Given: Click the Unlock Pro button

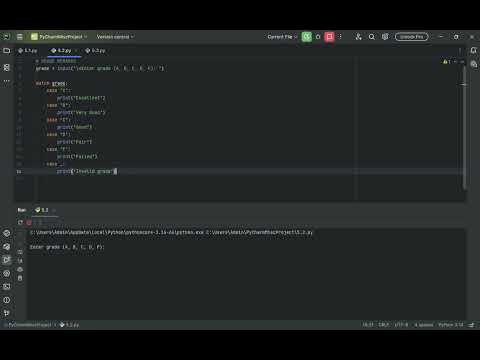Looking at the screenshot, I should pos(412,37).
